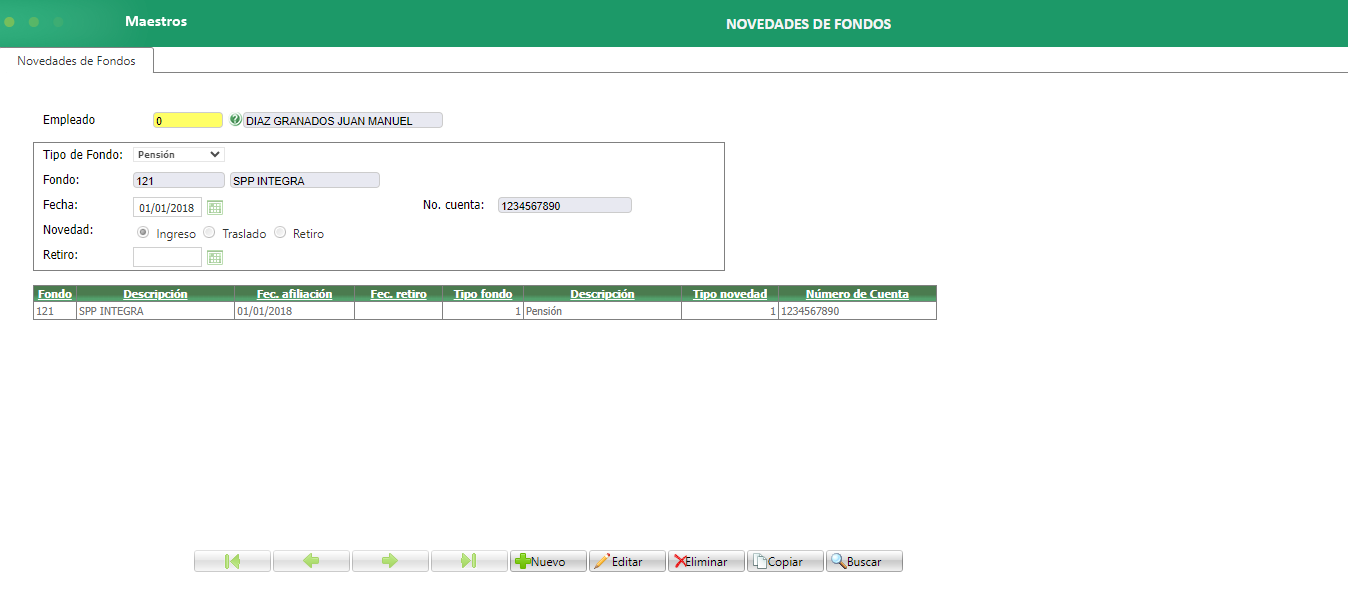Open the Tipo de Fondo dropdown
The height and width of the screenshot is (592, 1348).
click(178, 154)
